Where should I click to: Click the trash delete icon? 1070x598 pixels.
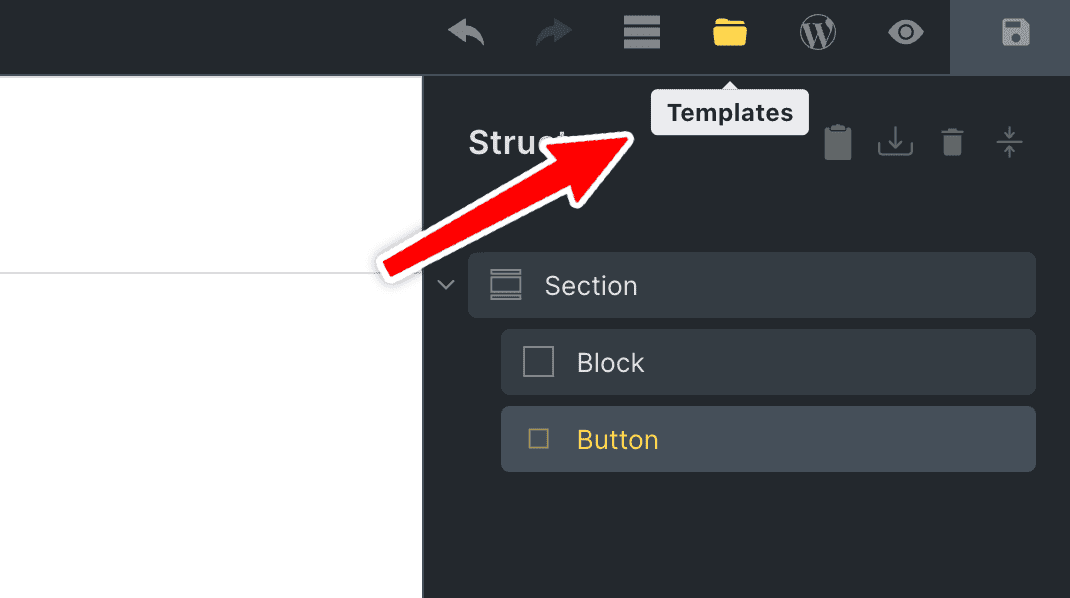(x=952, y=143)
